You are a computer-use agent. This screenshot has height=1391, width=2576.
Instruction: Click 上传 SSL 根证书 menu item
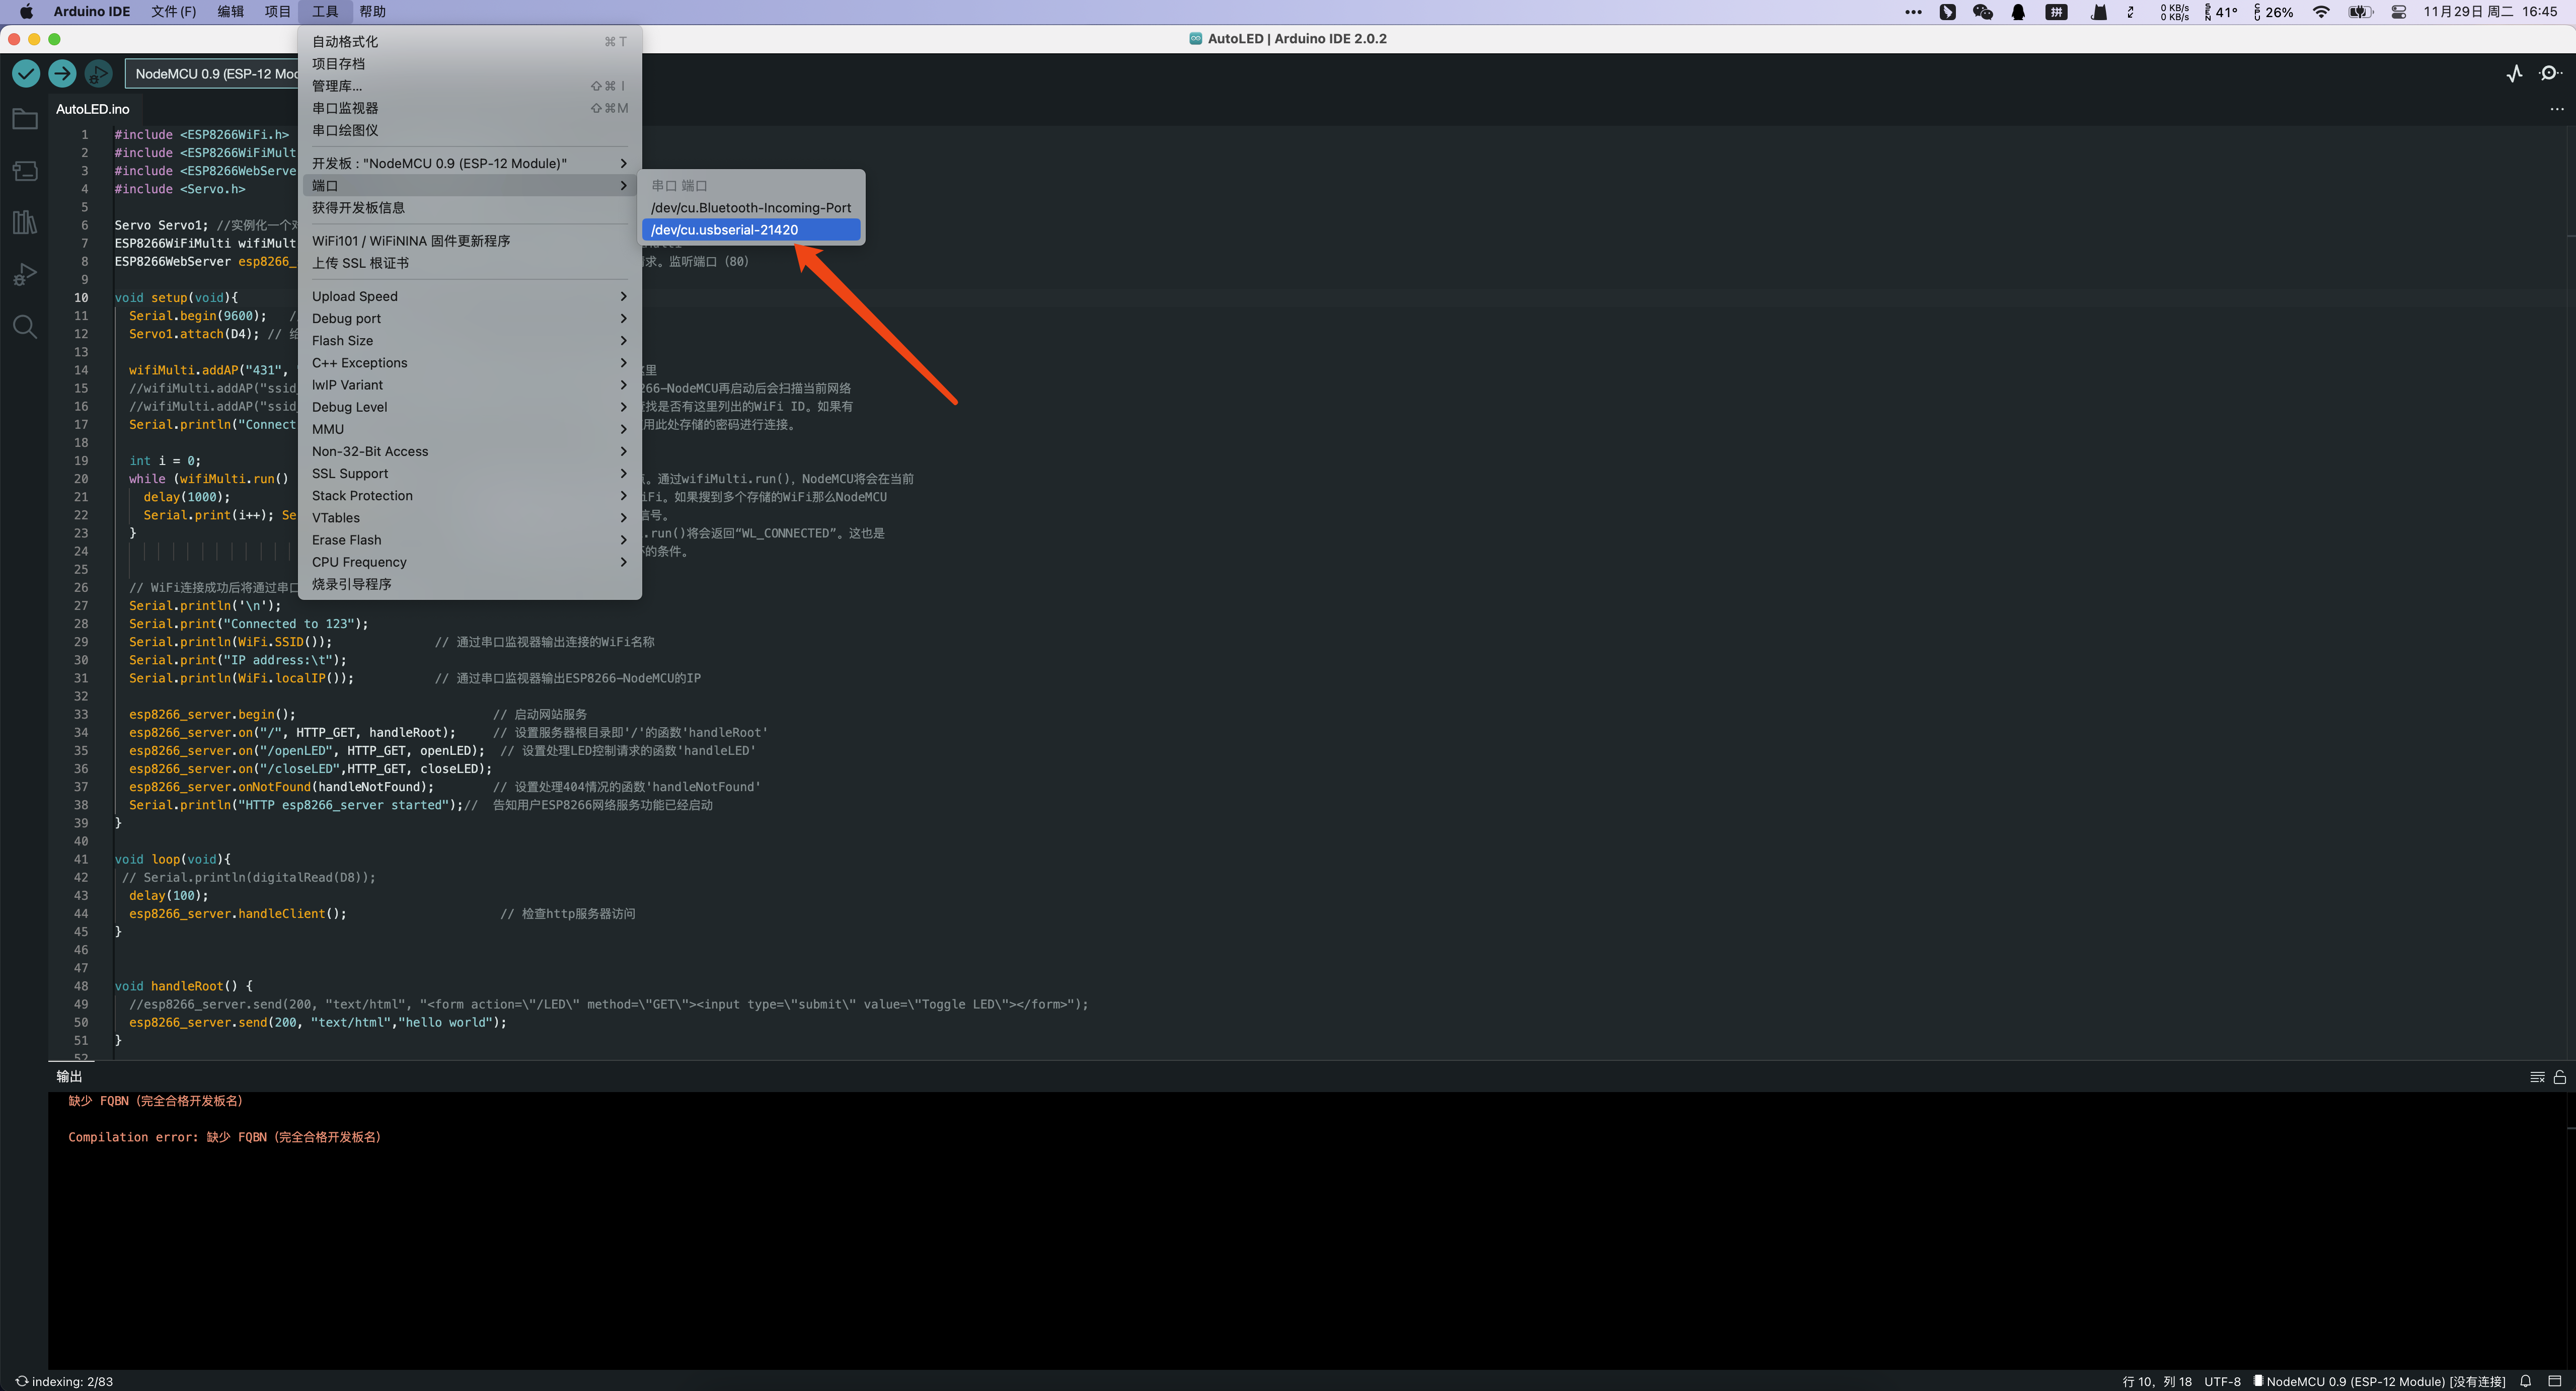[470, 263]
